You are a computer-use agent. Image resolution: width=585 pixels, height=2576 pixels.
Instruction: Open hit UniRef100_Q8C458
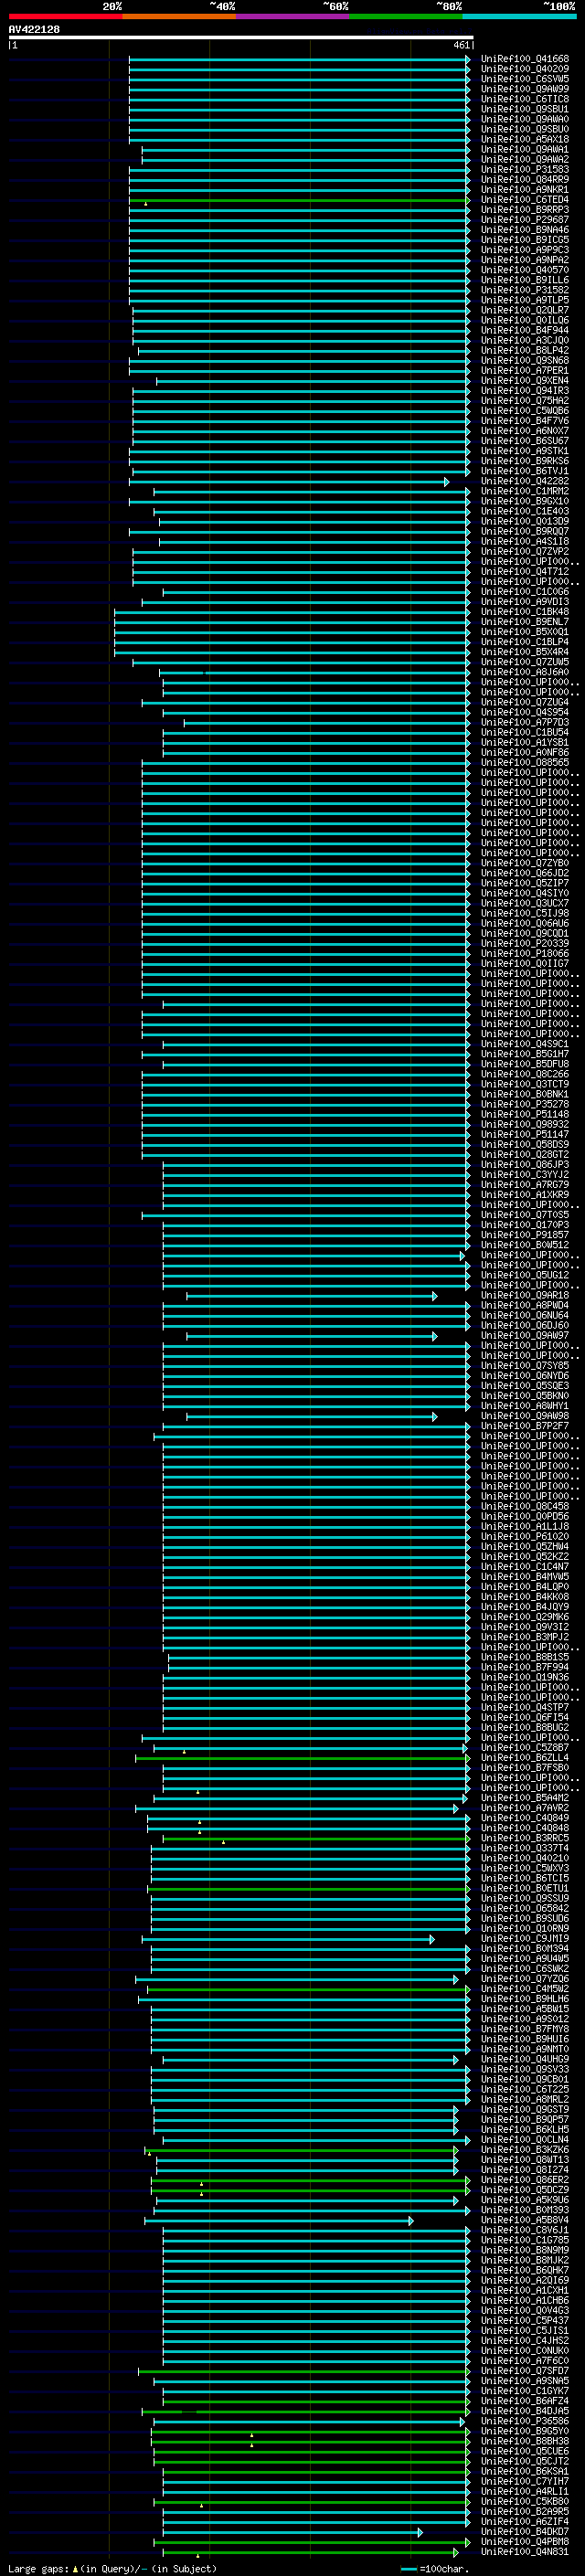click(525, 1506)
